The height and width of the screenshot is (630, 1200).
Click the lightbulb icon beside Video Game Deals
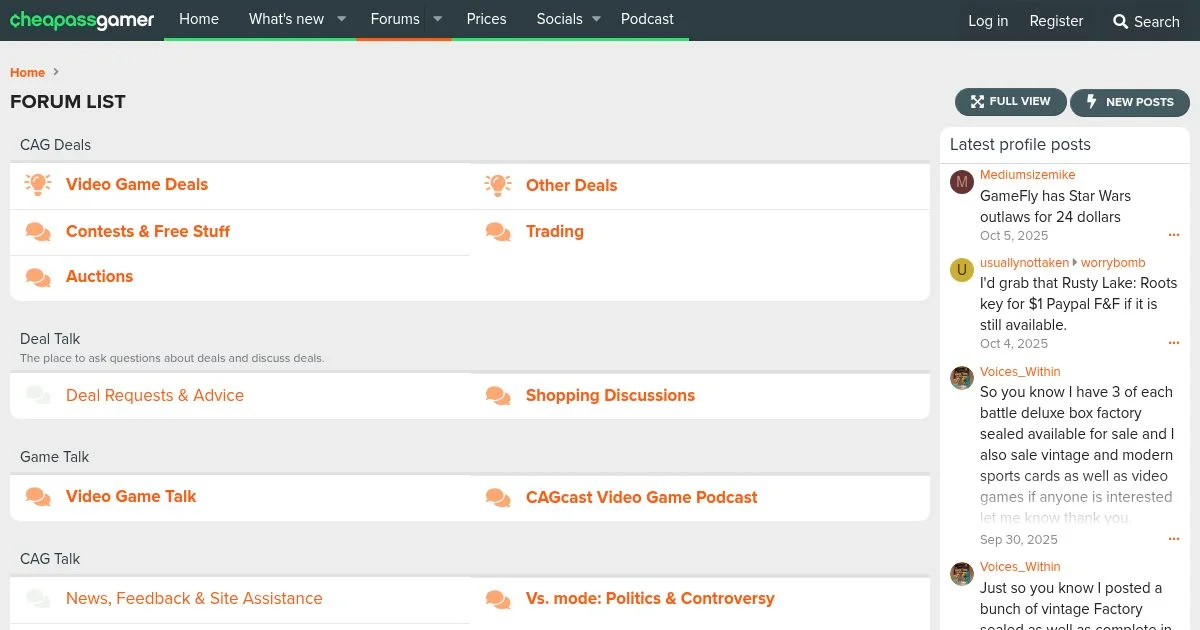38,185
